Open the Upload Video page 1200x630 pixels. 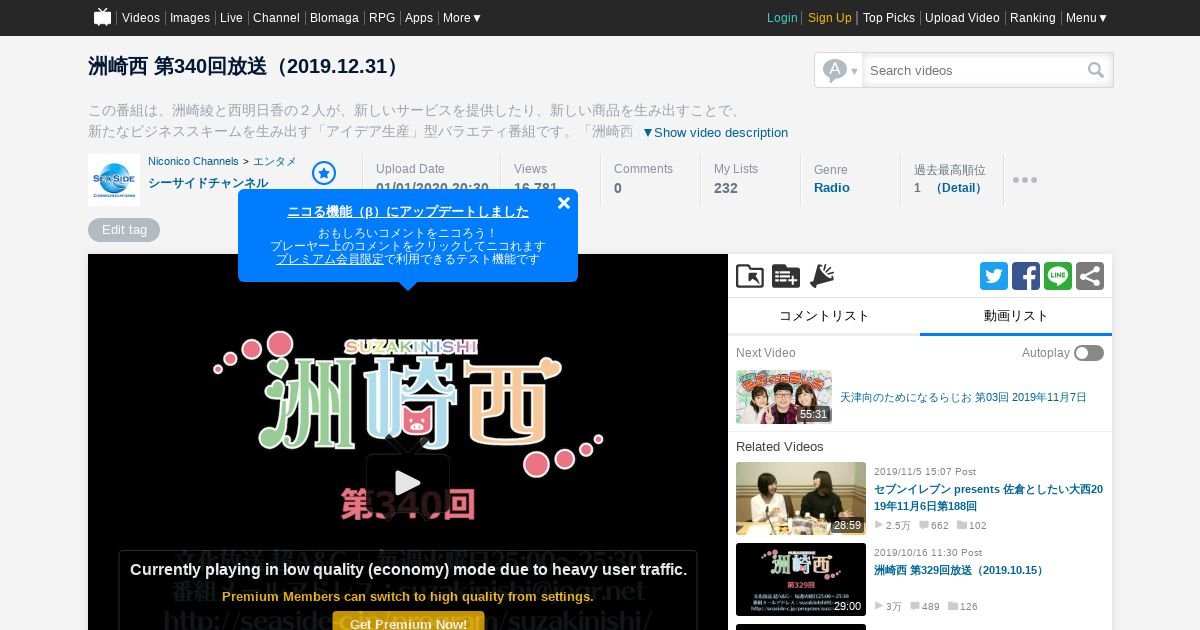coord(962,18)
